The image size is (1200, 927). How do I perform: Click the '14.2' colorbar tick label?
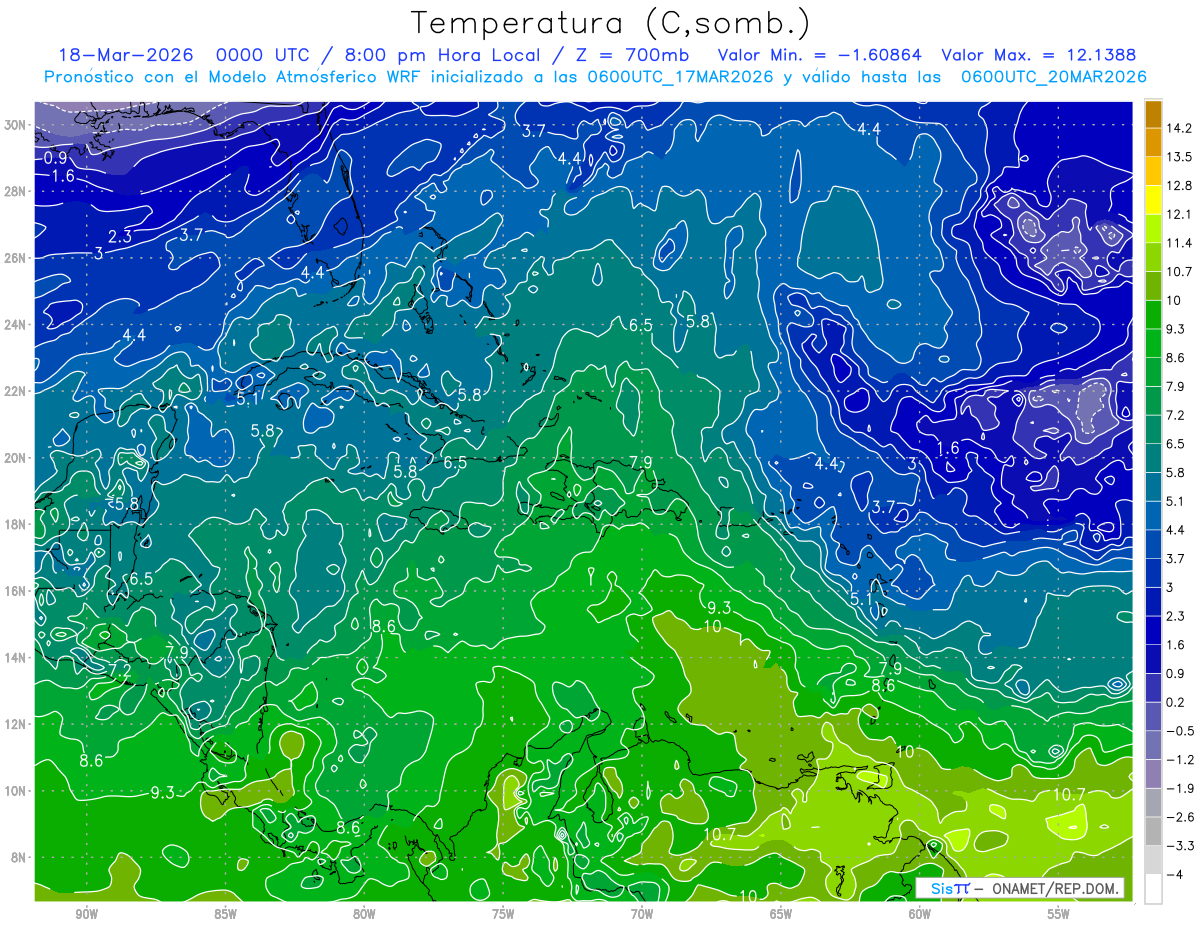1179,128
